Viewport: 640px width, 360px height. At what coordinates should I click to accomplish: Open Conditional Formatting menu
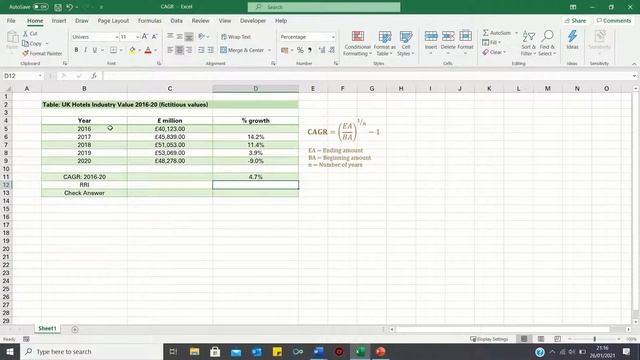click(358, 43)
